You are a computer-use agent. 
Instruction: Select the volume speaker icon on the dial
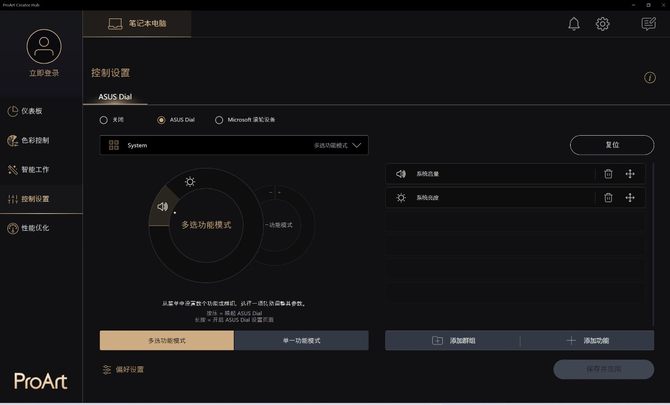click(x=162, y=207)
